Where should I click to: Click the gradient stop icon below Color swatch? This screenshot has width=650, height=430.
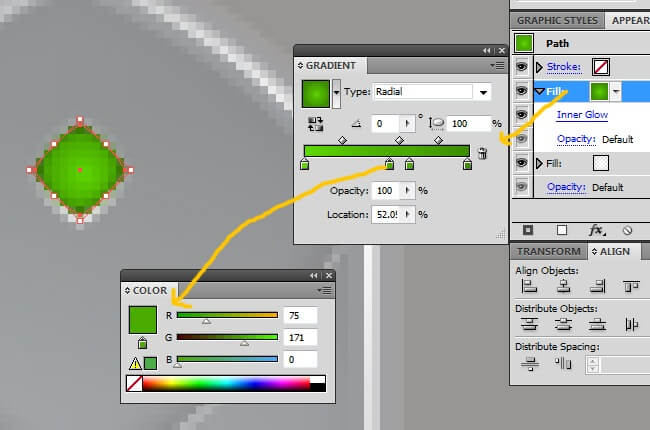point(142,343)
